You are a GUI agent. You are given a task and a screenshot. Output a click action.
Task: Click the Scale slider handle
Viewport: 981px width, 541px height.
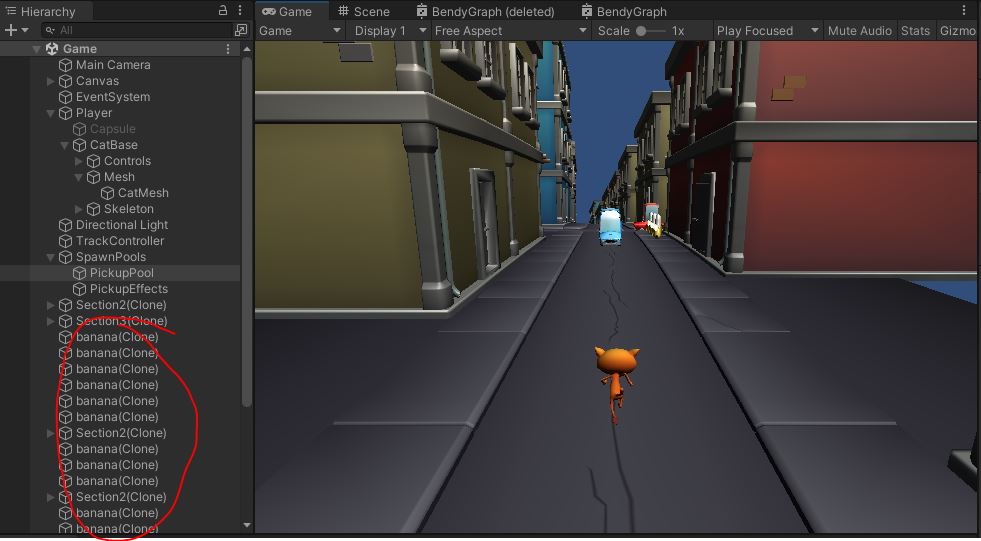(x=642, y=30)
